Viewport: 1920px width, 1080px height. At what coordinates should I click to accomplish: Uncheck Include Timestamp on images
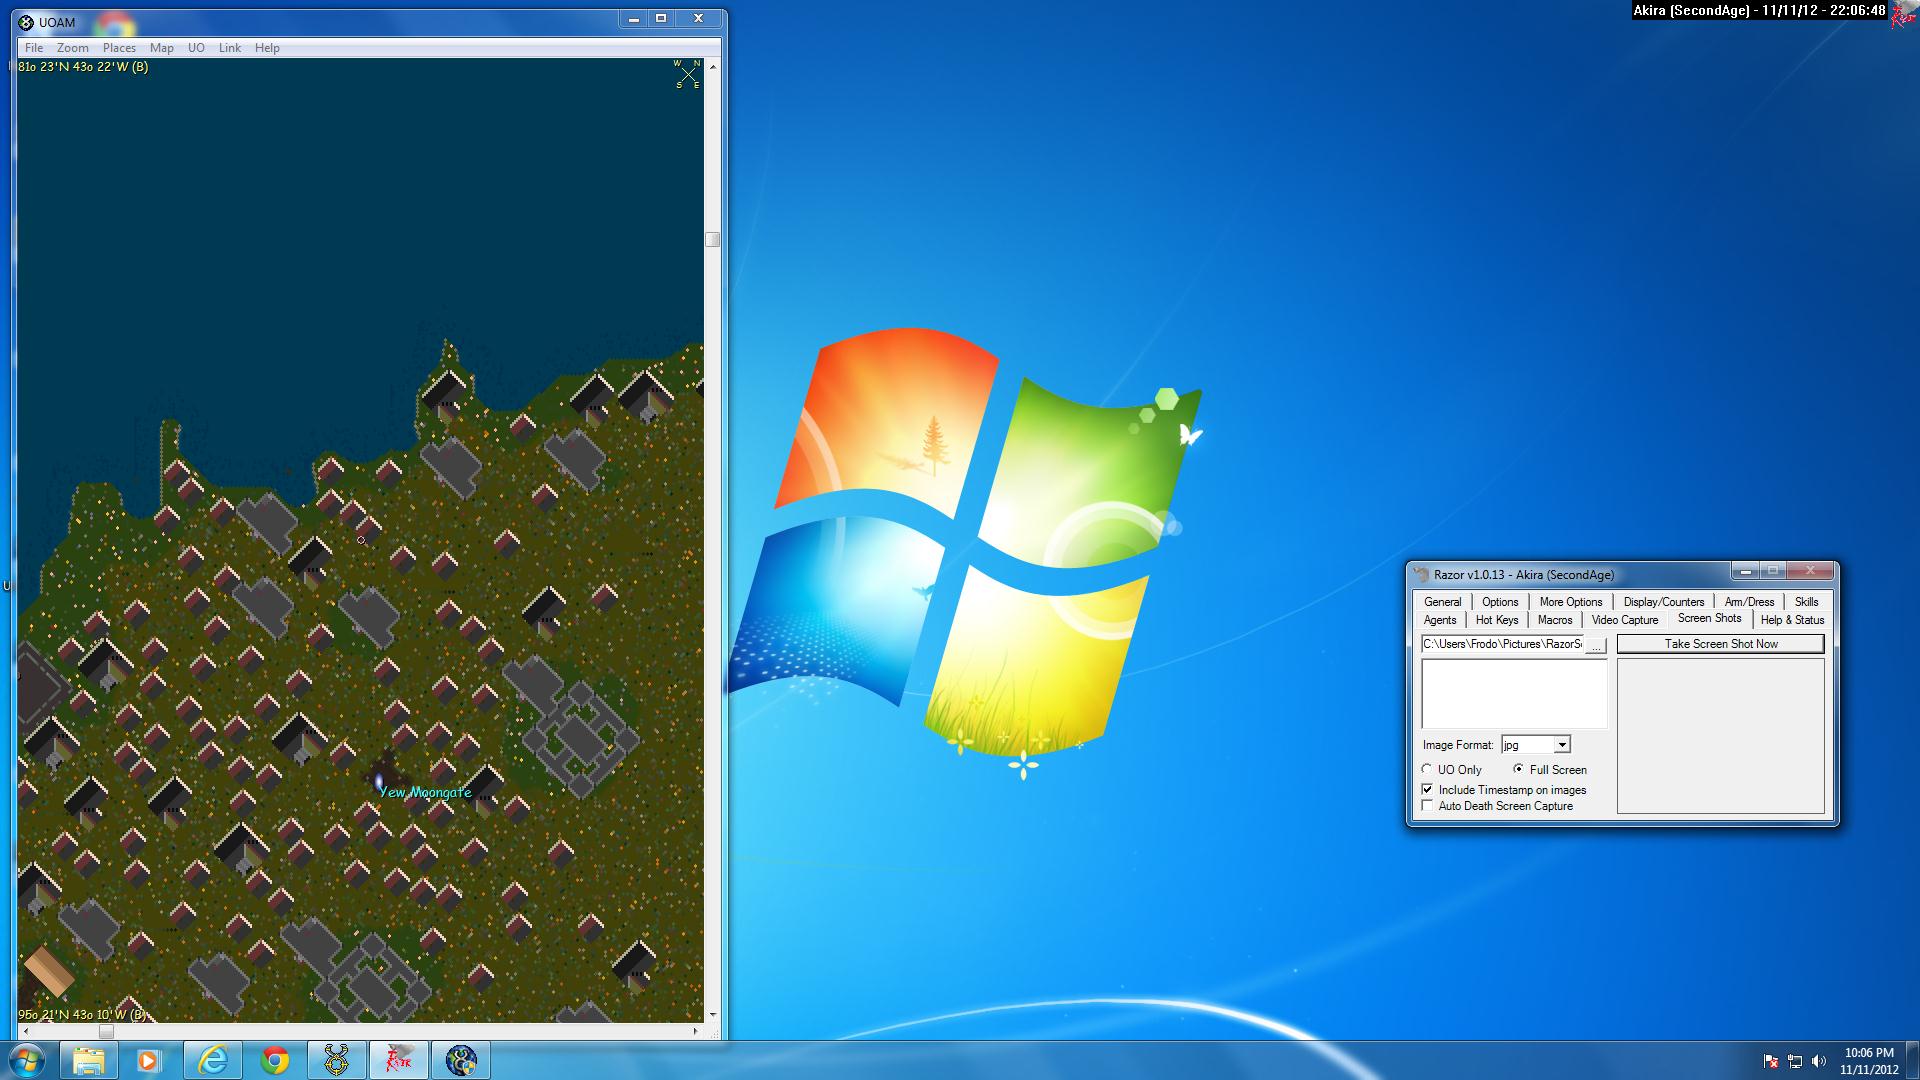tap(1427, 789)
